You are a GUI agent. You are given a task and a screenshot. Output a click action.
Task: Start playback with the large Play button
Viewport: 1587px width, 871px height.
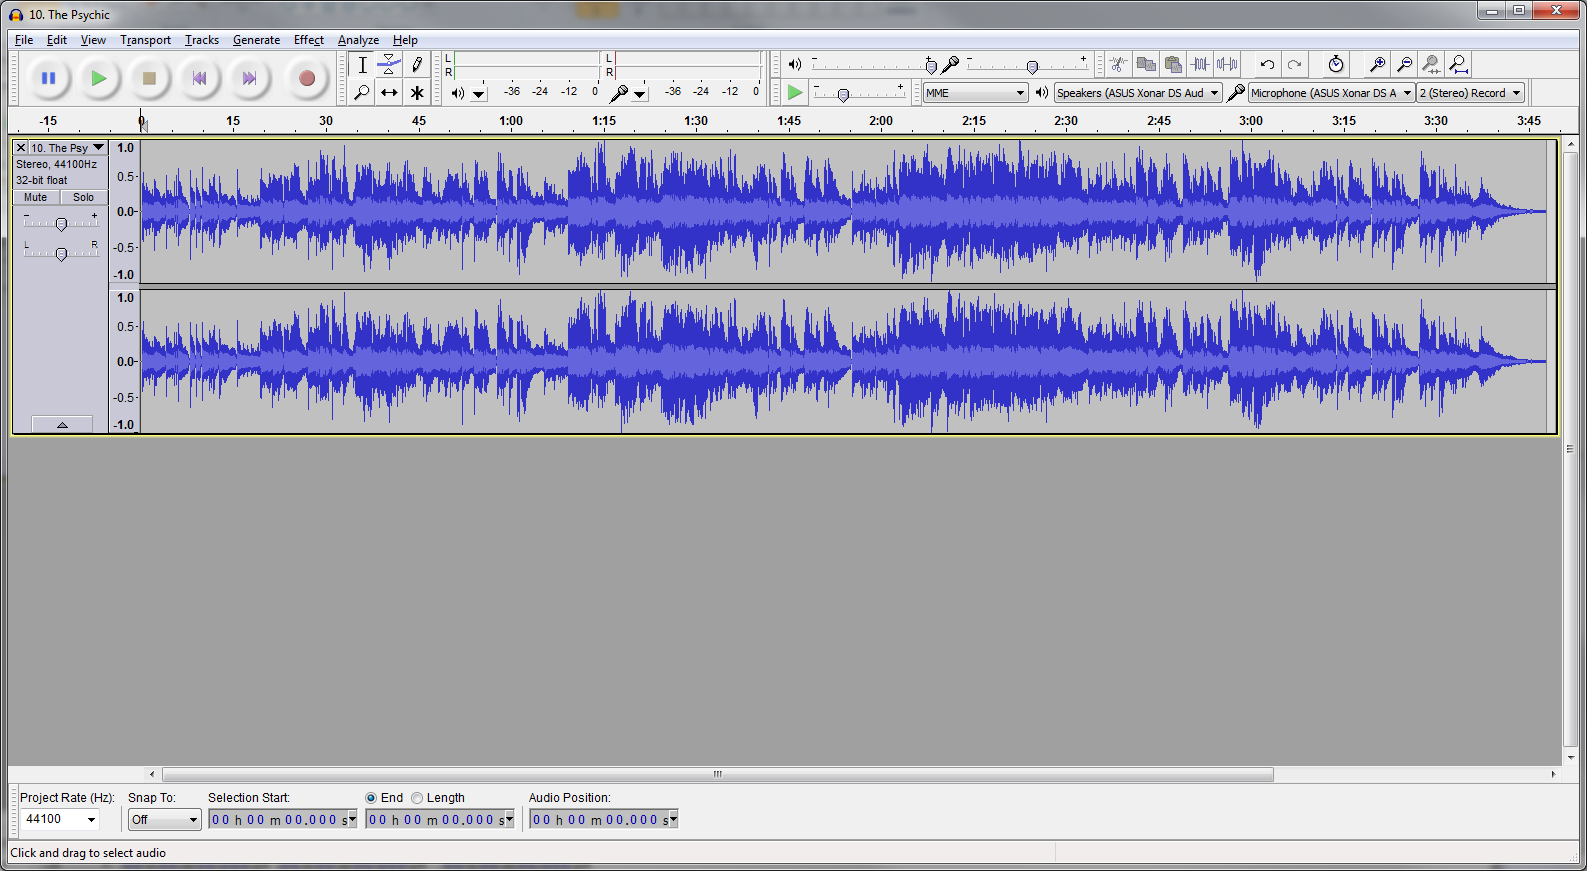pos(98,78)
